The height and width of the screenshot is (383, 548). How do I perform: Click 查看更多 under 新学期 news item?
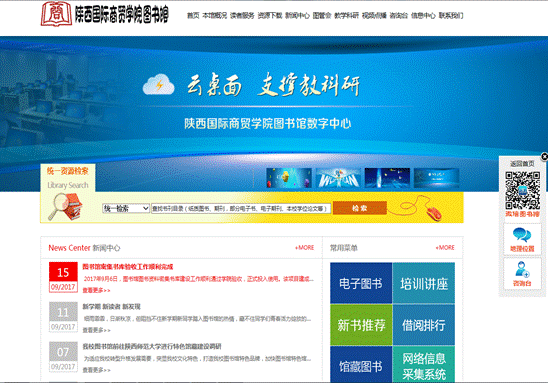pyautogui.click(x=96, y=330)
